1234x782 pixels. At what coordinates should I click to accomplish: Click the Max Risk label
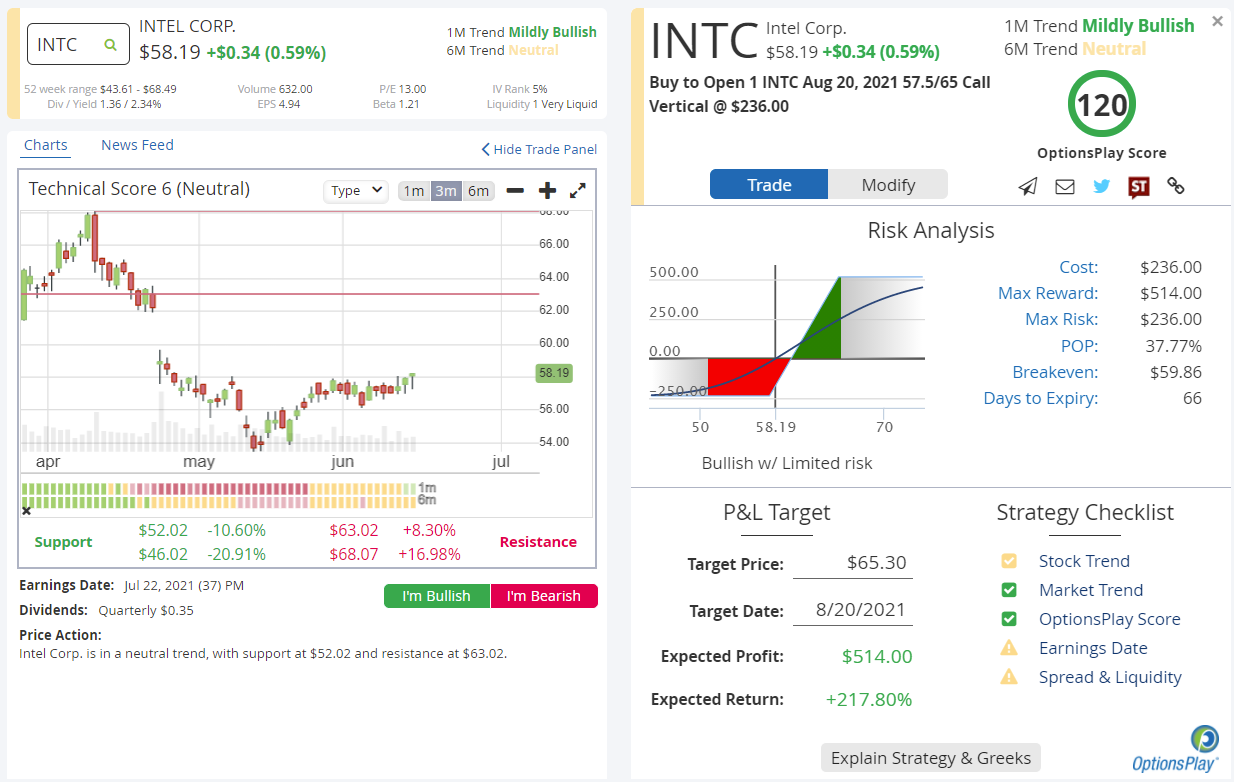tap(1061, 319)
